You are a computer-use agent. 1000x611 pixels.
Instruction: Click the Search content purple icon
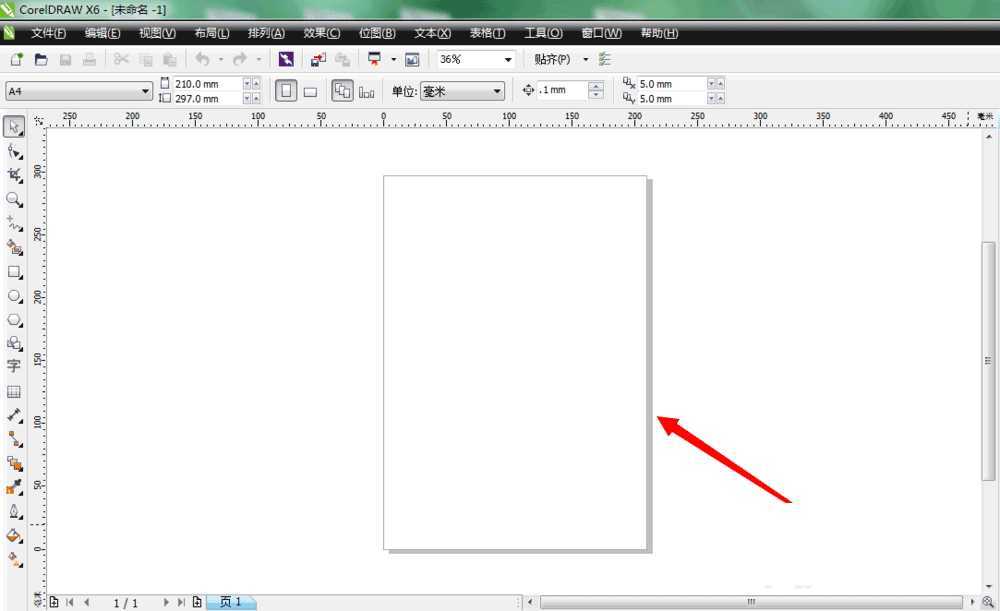(x=286, y=59)
